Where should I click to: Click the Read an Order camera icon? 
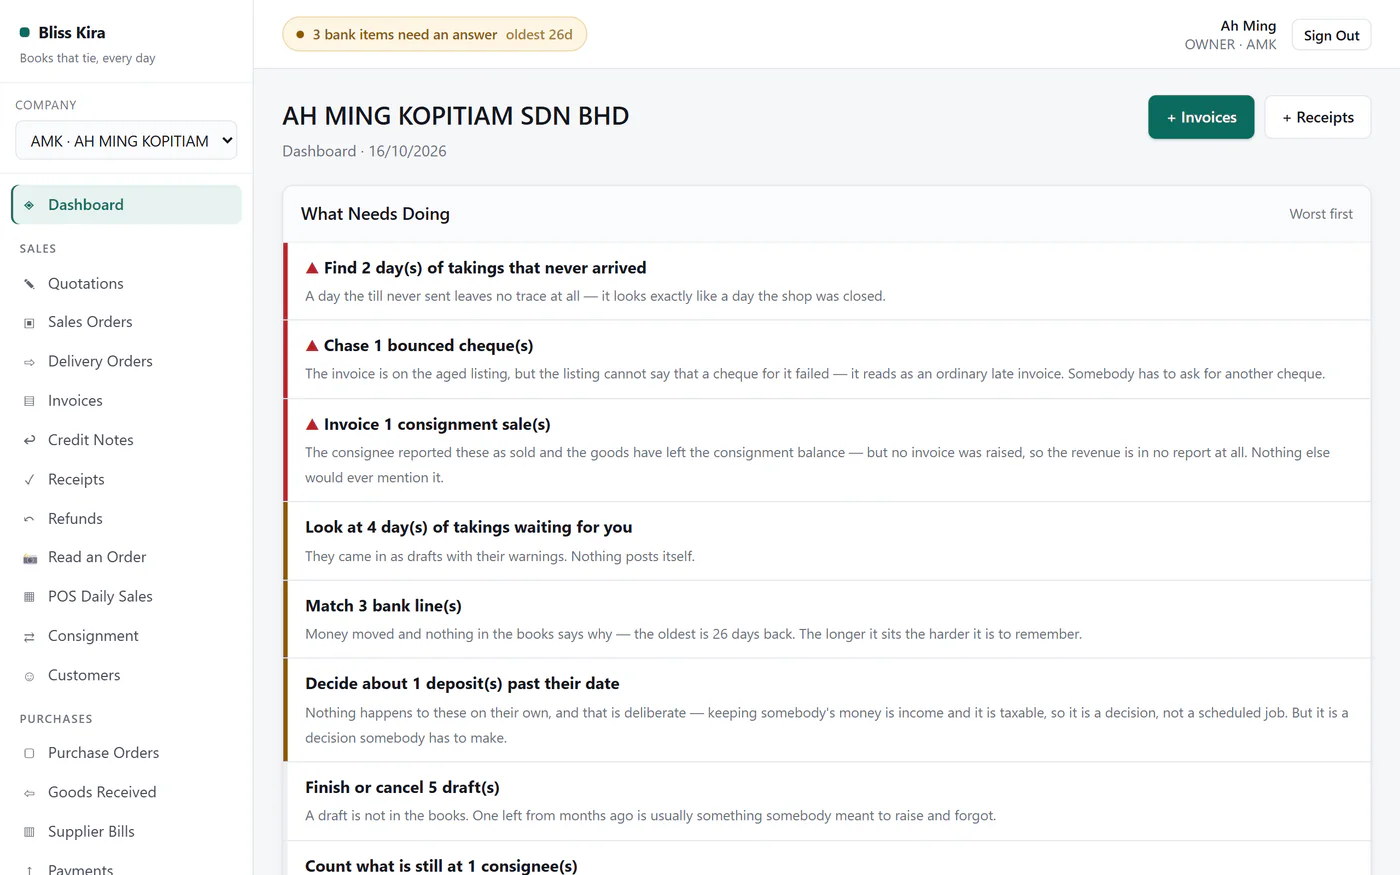[29, 558]
